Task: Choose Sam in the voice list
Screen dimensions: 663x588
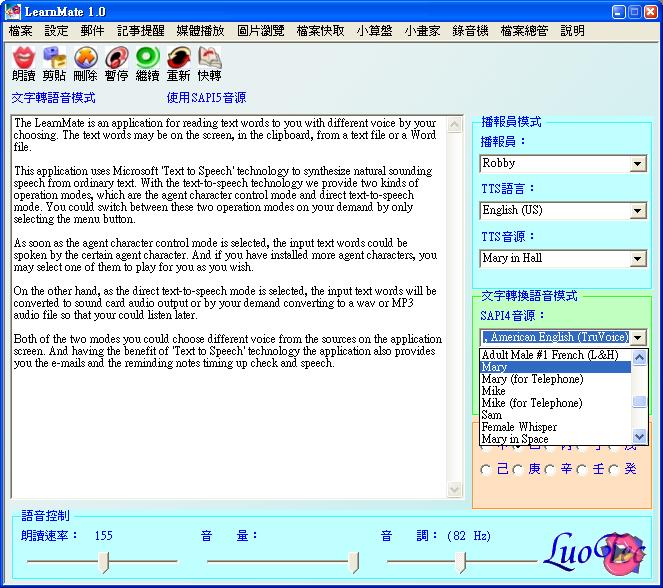Action: (556, 415)
